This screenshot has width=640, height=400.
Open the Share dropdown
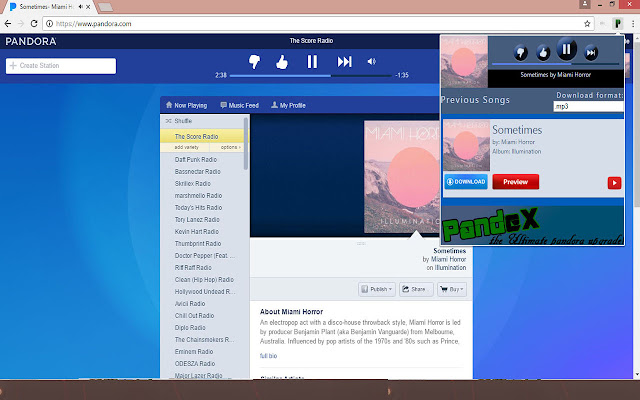(x=416, y=289)
